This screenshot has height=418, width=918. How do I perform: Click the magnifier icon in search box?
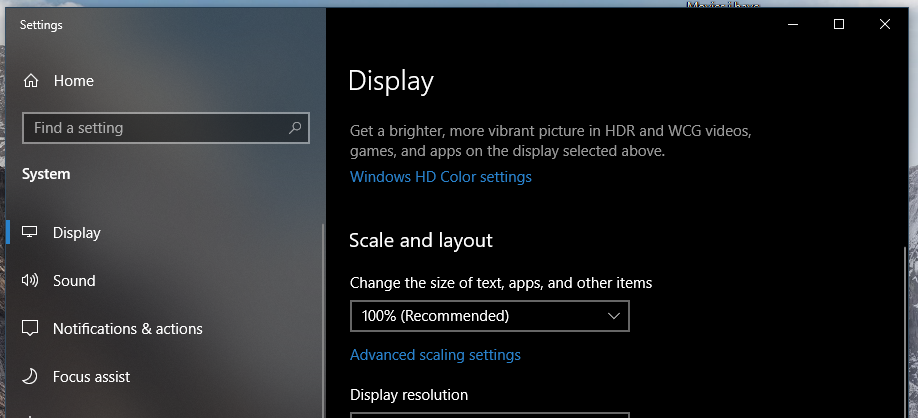pos(295,128)
